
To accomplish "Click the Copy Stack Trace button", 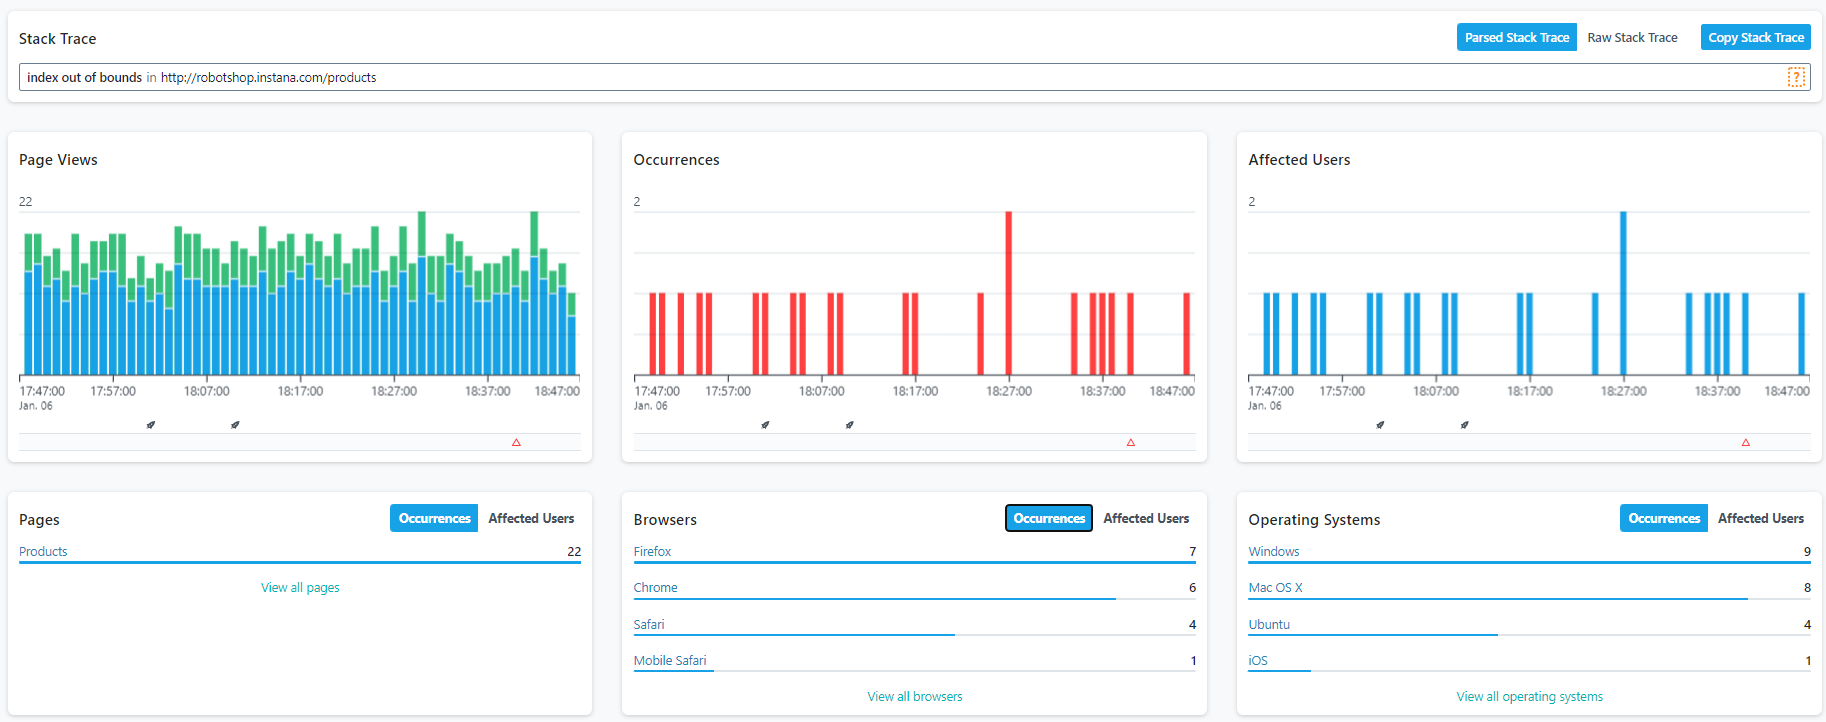I will click(1755, 37).
